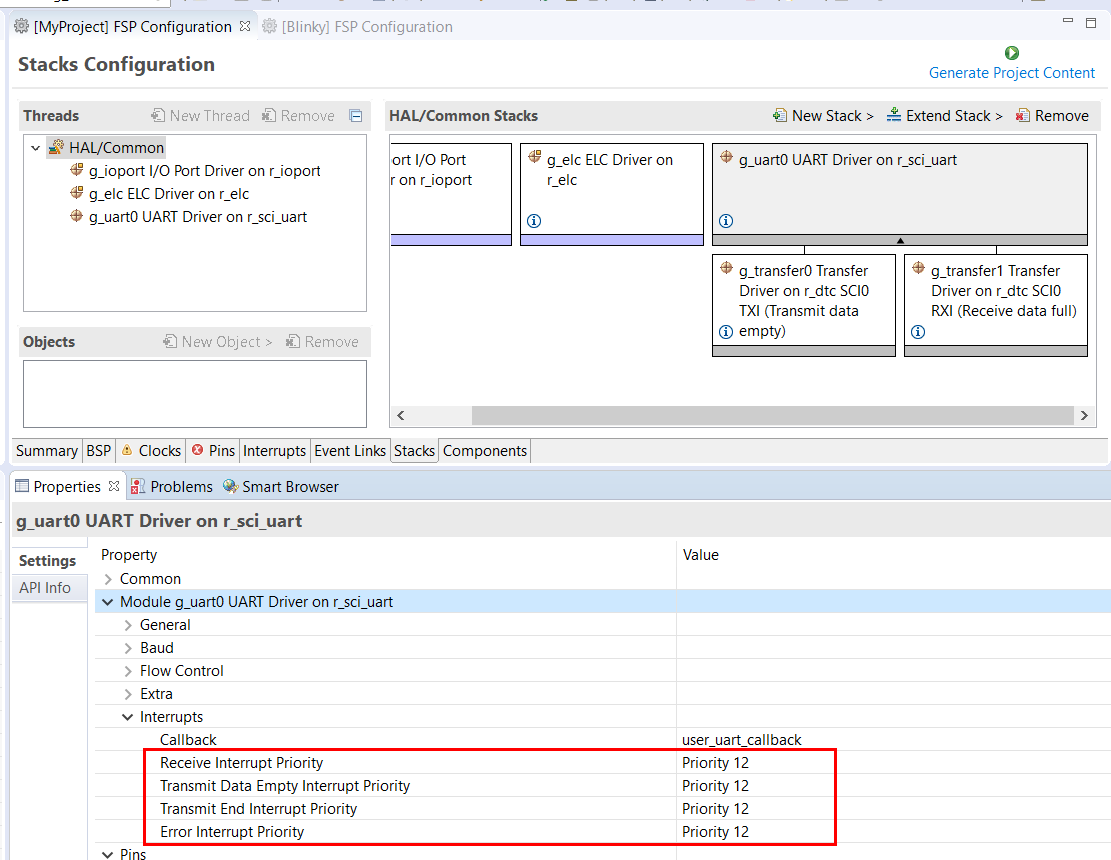Expand the Common property group
This screenshot has height=860, width=1111.
pos(108,579)
